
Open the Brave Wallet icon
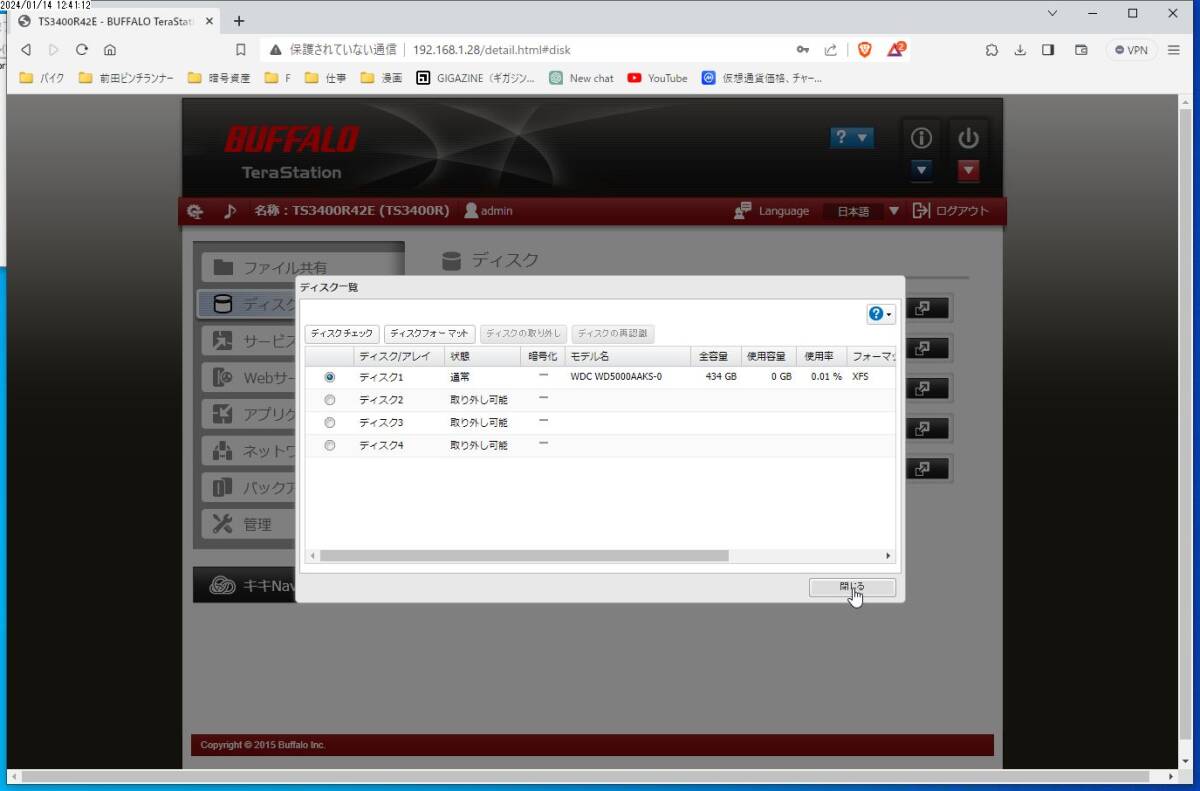tap(1081, 50)
